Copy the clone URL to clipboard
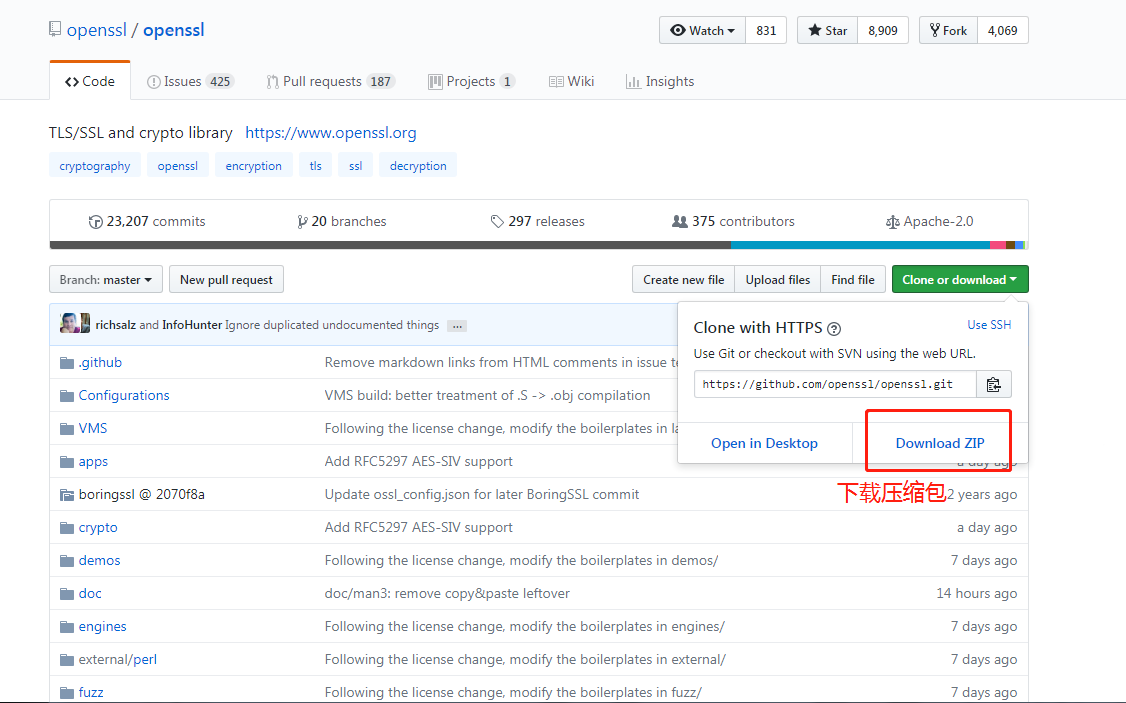This screenshot has height=703, width=1126. pyautogui.click(x=994, y=385)
